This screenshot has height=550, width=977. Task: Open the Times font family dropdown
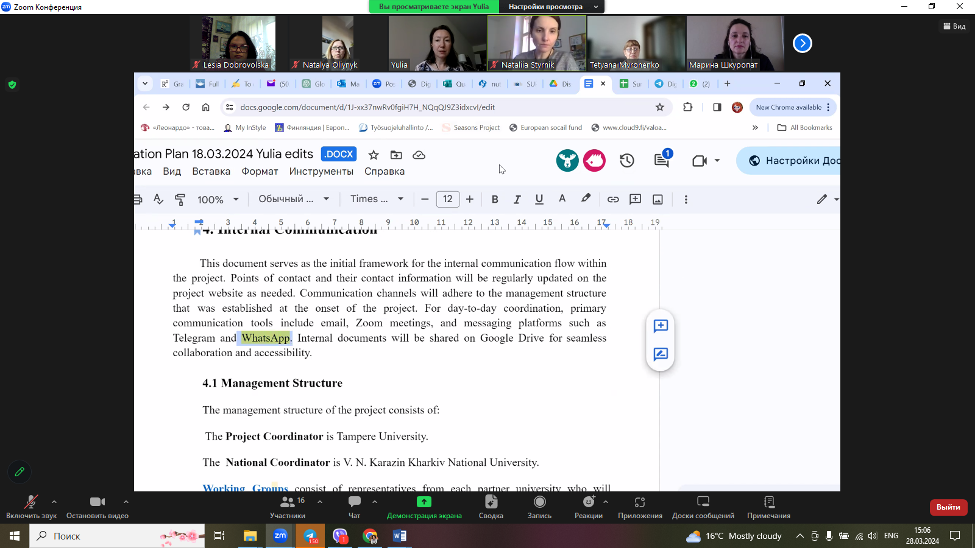point(376,199)
